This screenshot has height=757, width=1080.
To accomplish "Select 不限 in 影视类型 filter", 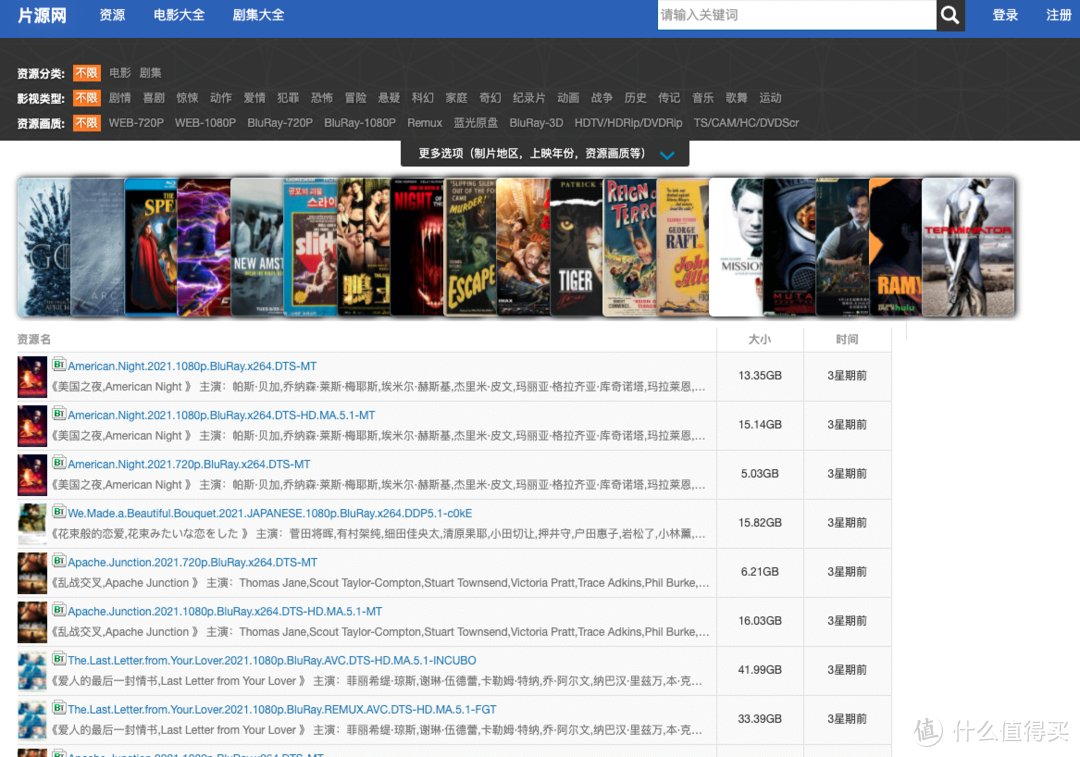I will pos(87,98).
